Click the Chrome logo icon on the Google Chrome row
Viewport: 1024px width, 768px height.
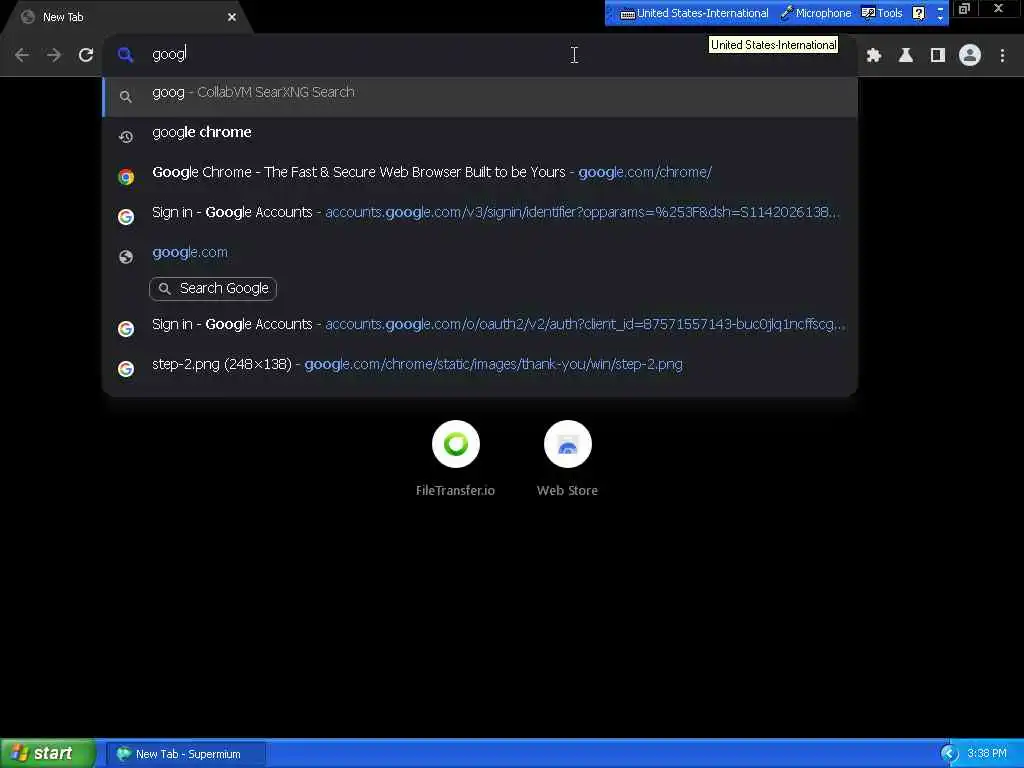[126, 177]
